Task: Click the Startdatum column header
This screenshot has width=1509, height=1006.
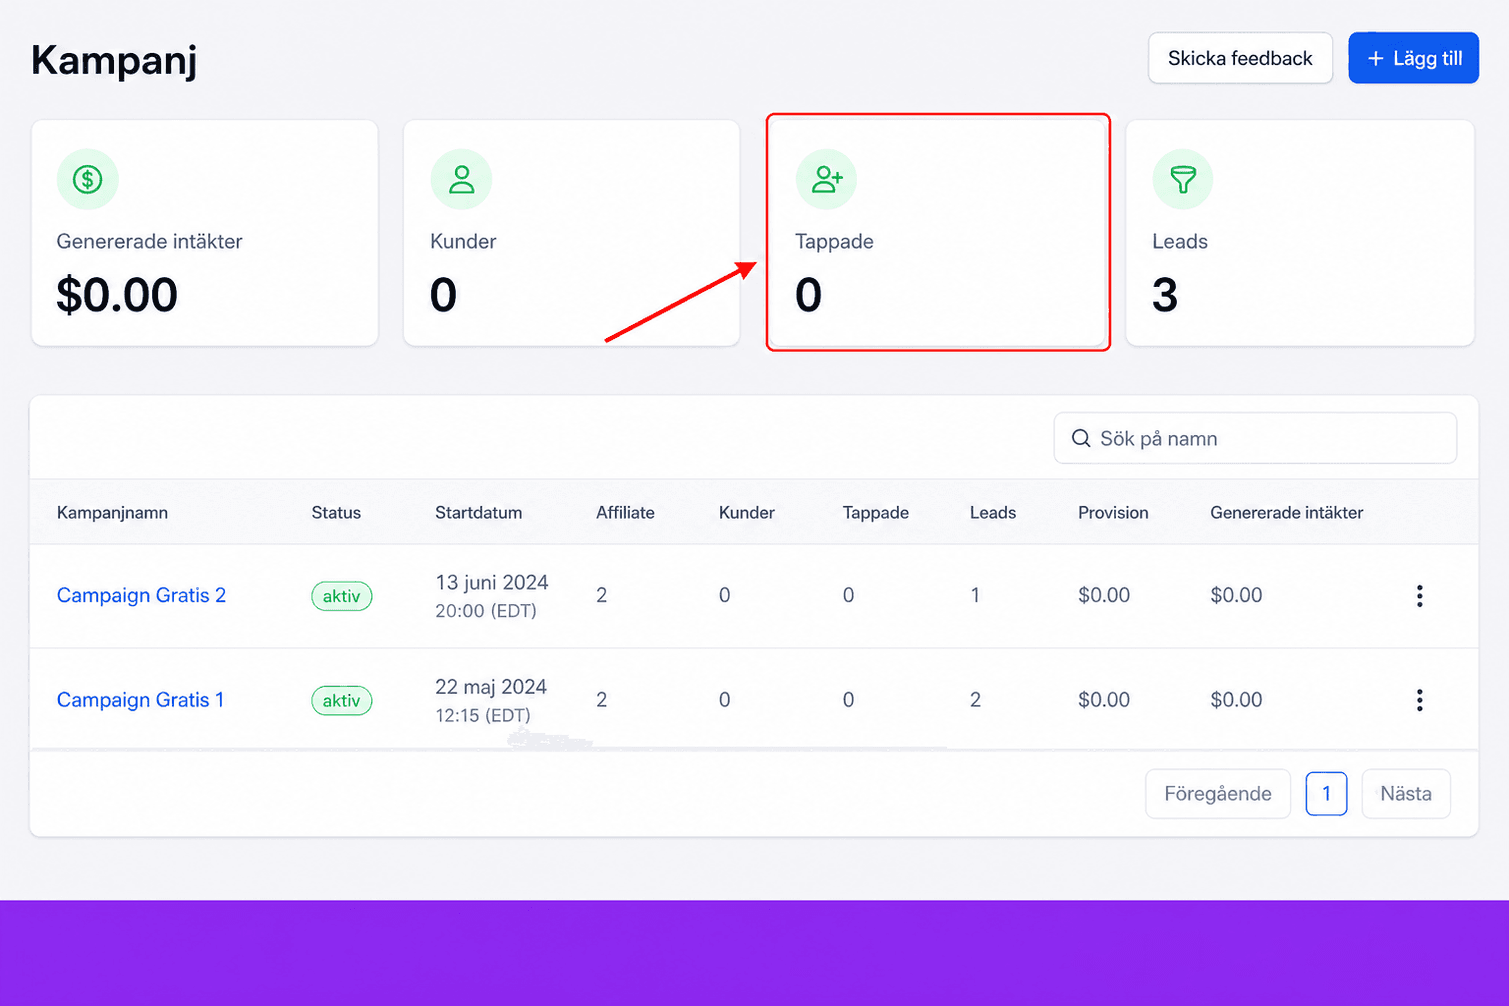Action: pos(478,513)
